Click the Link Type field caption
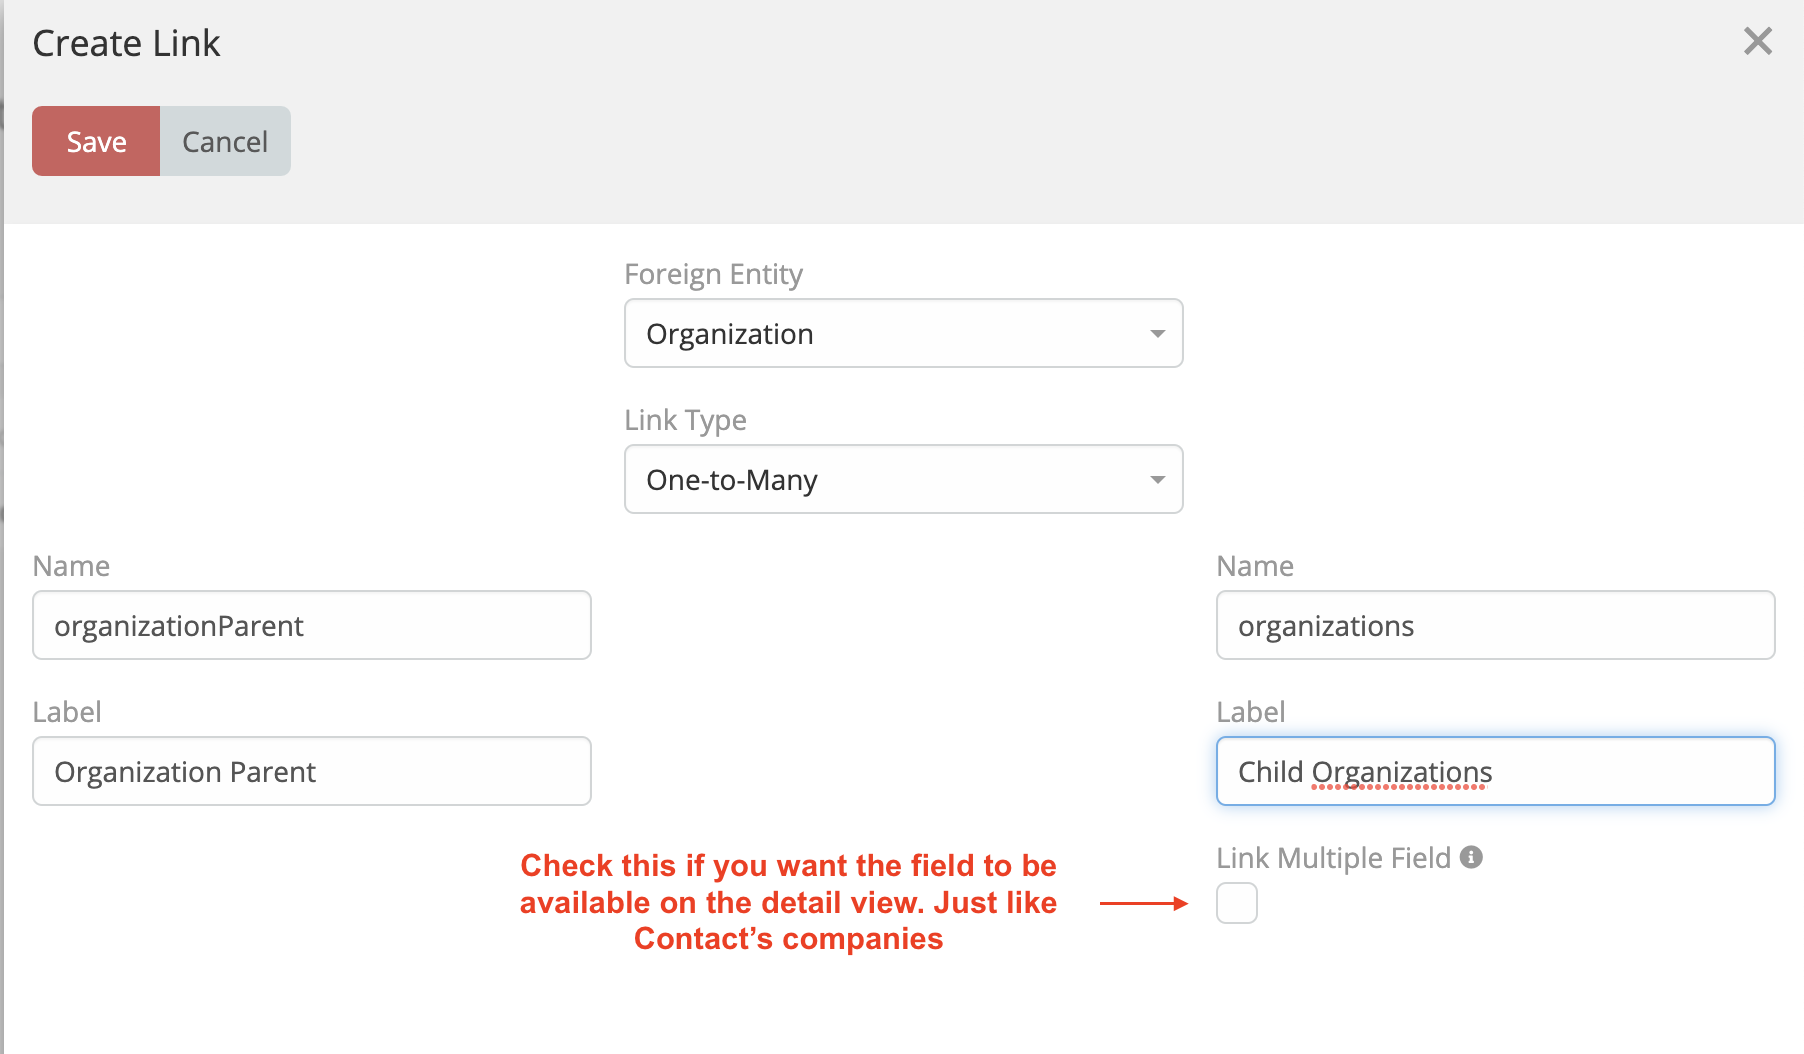The image size is (1804, 1054). click(685, 420)
